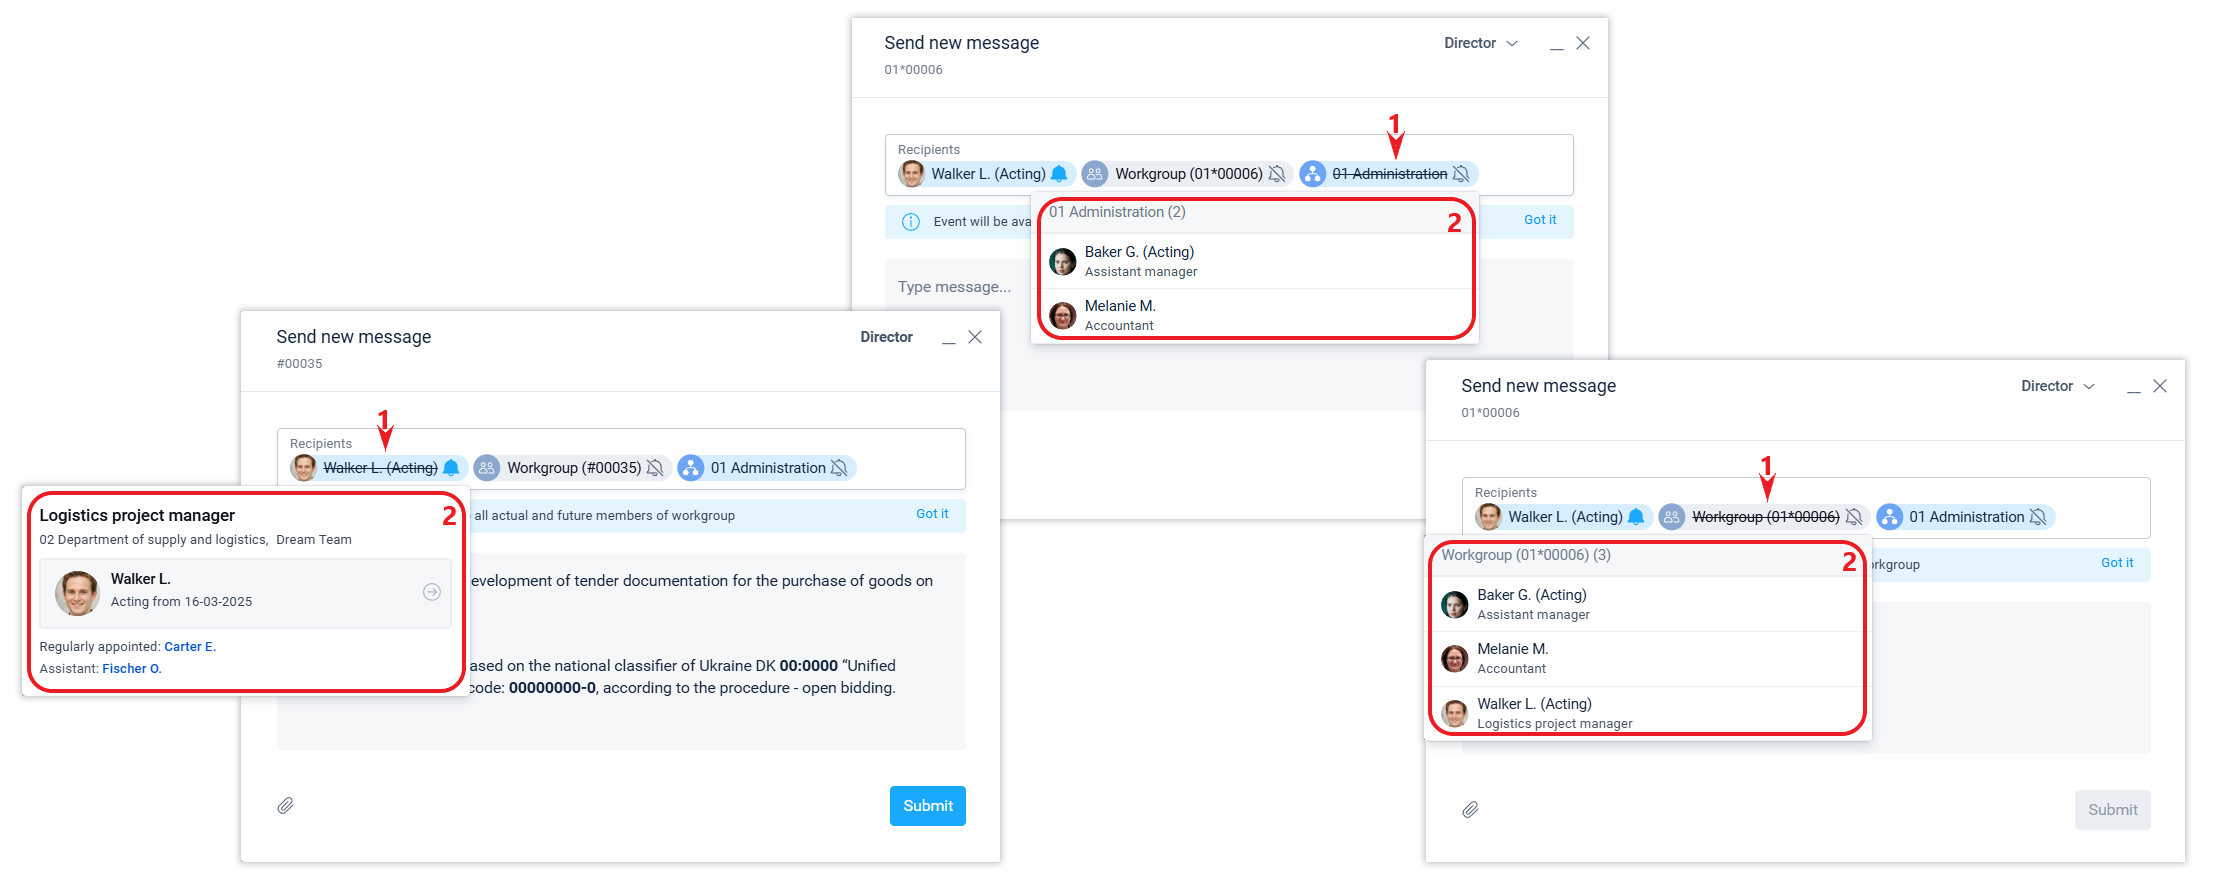Click Walker L. avatar in the #00035 recipients
2213x893 pixels.
click(x=304, y=468)
